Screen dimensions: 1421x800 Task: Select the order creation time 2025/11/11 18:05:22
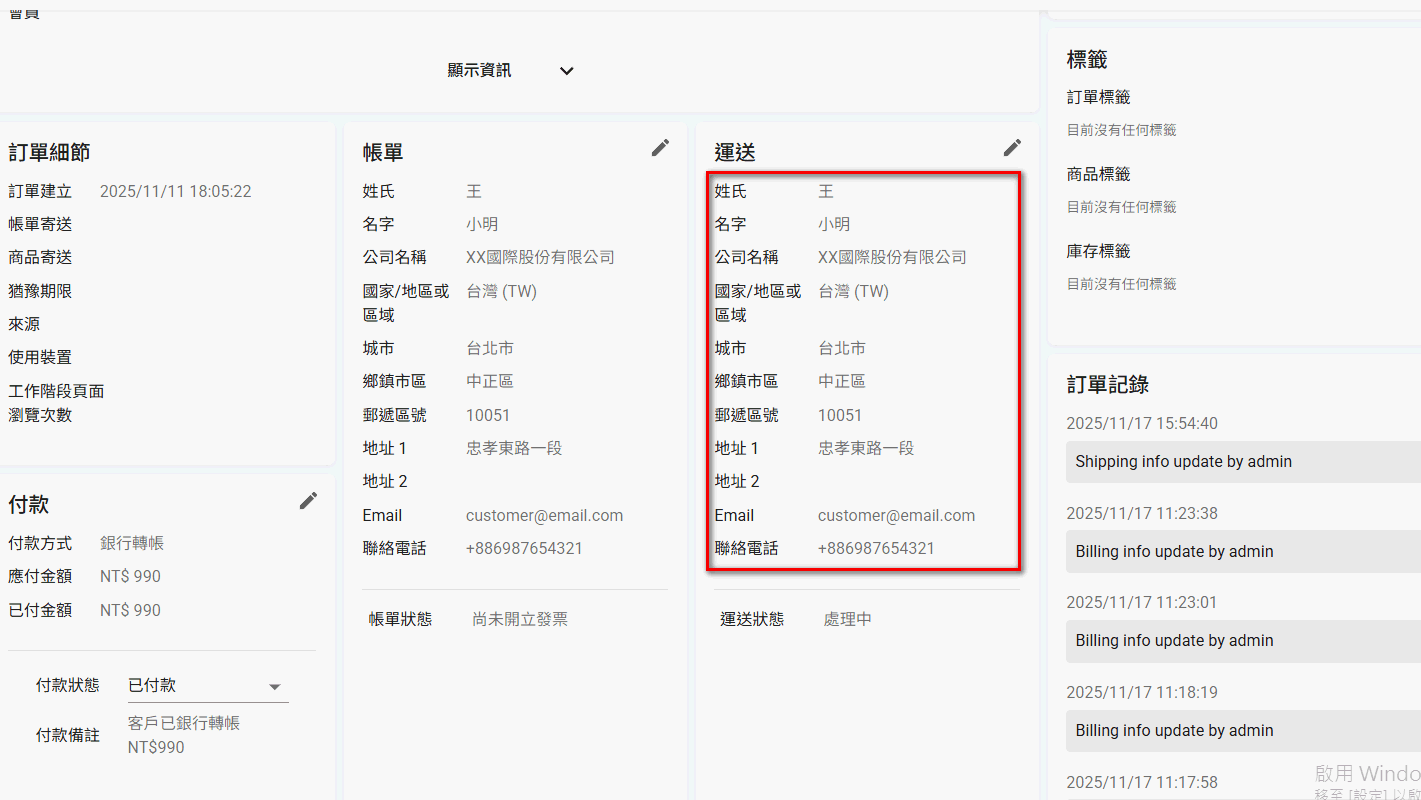[x=175, y=191]
